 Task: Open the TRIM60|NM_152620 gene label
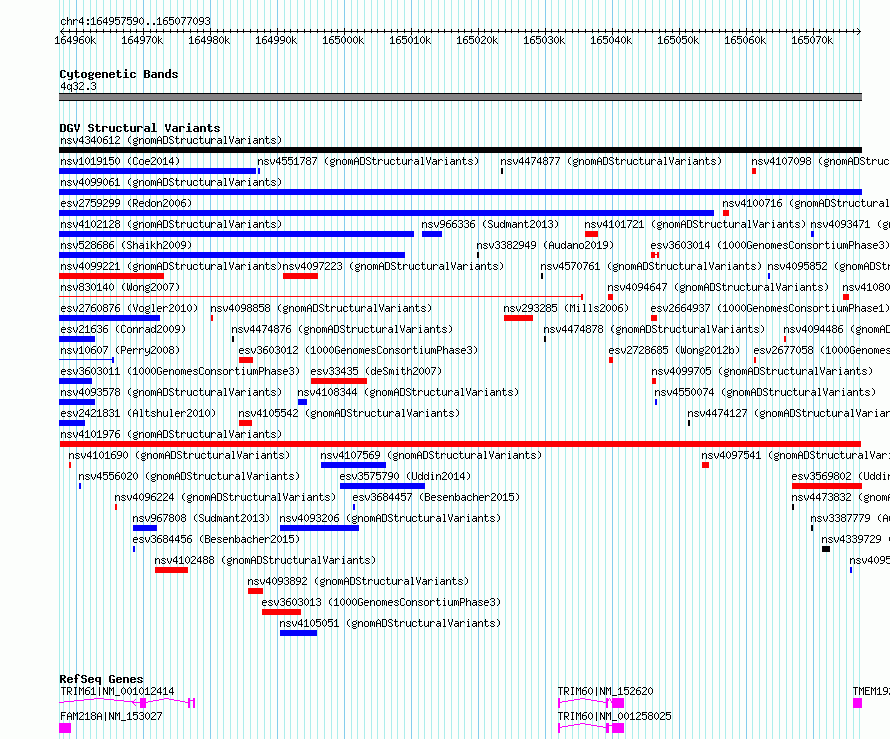[605, 691]
